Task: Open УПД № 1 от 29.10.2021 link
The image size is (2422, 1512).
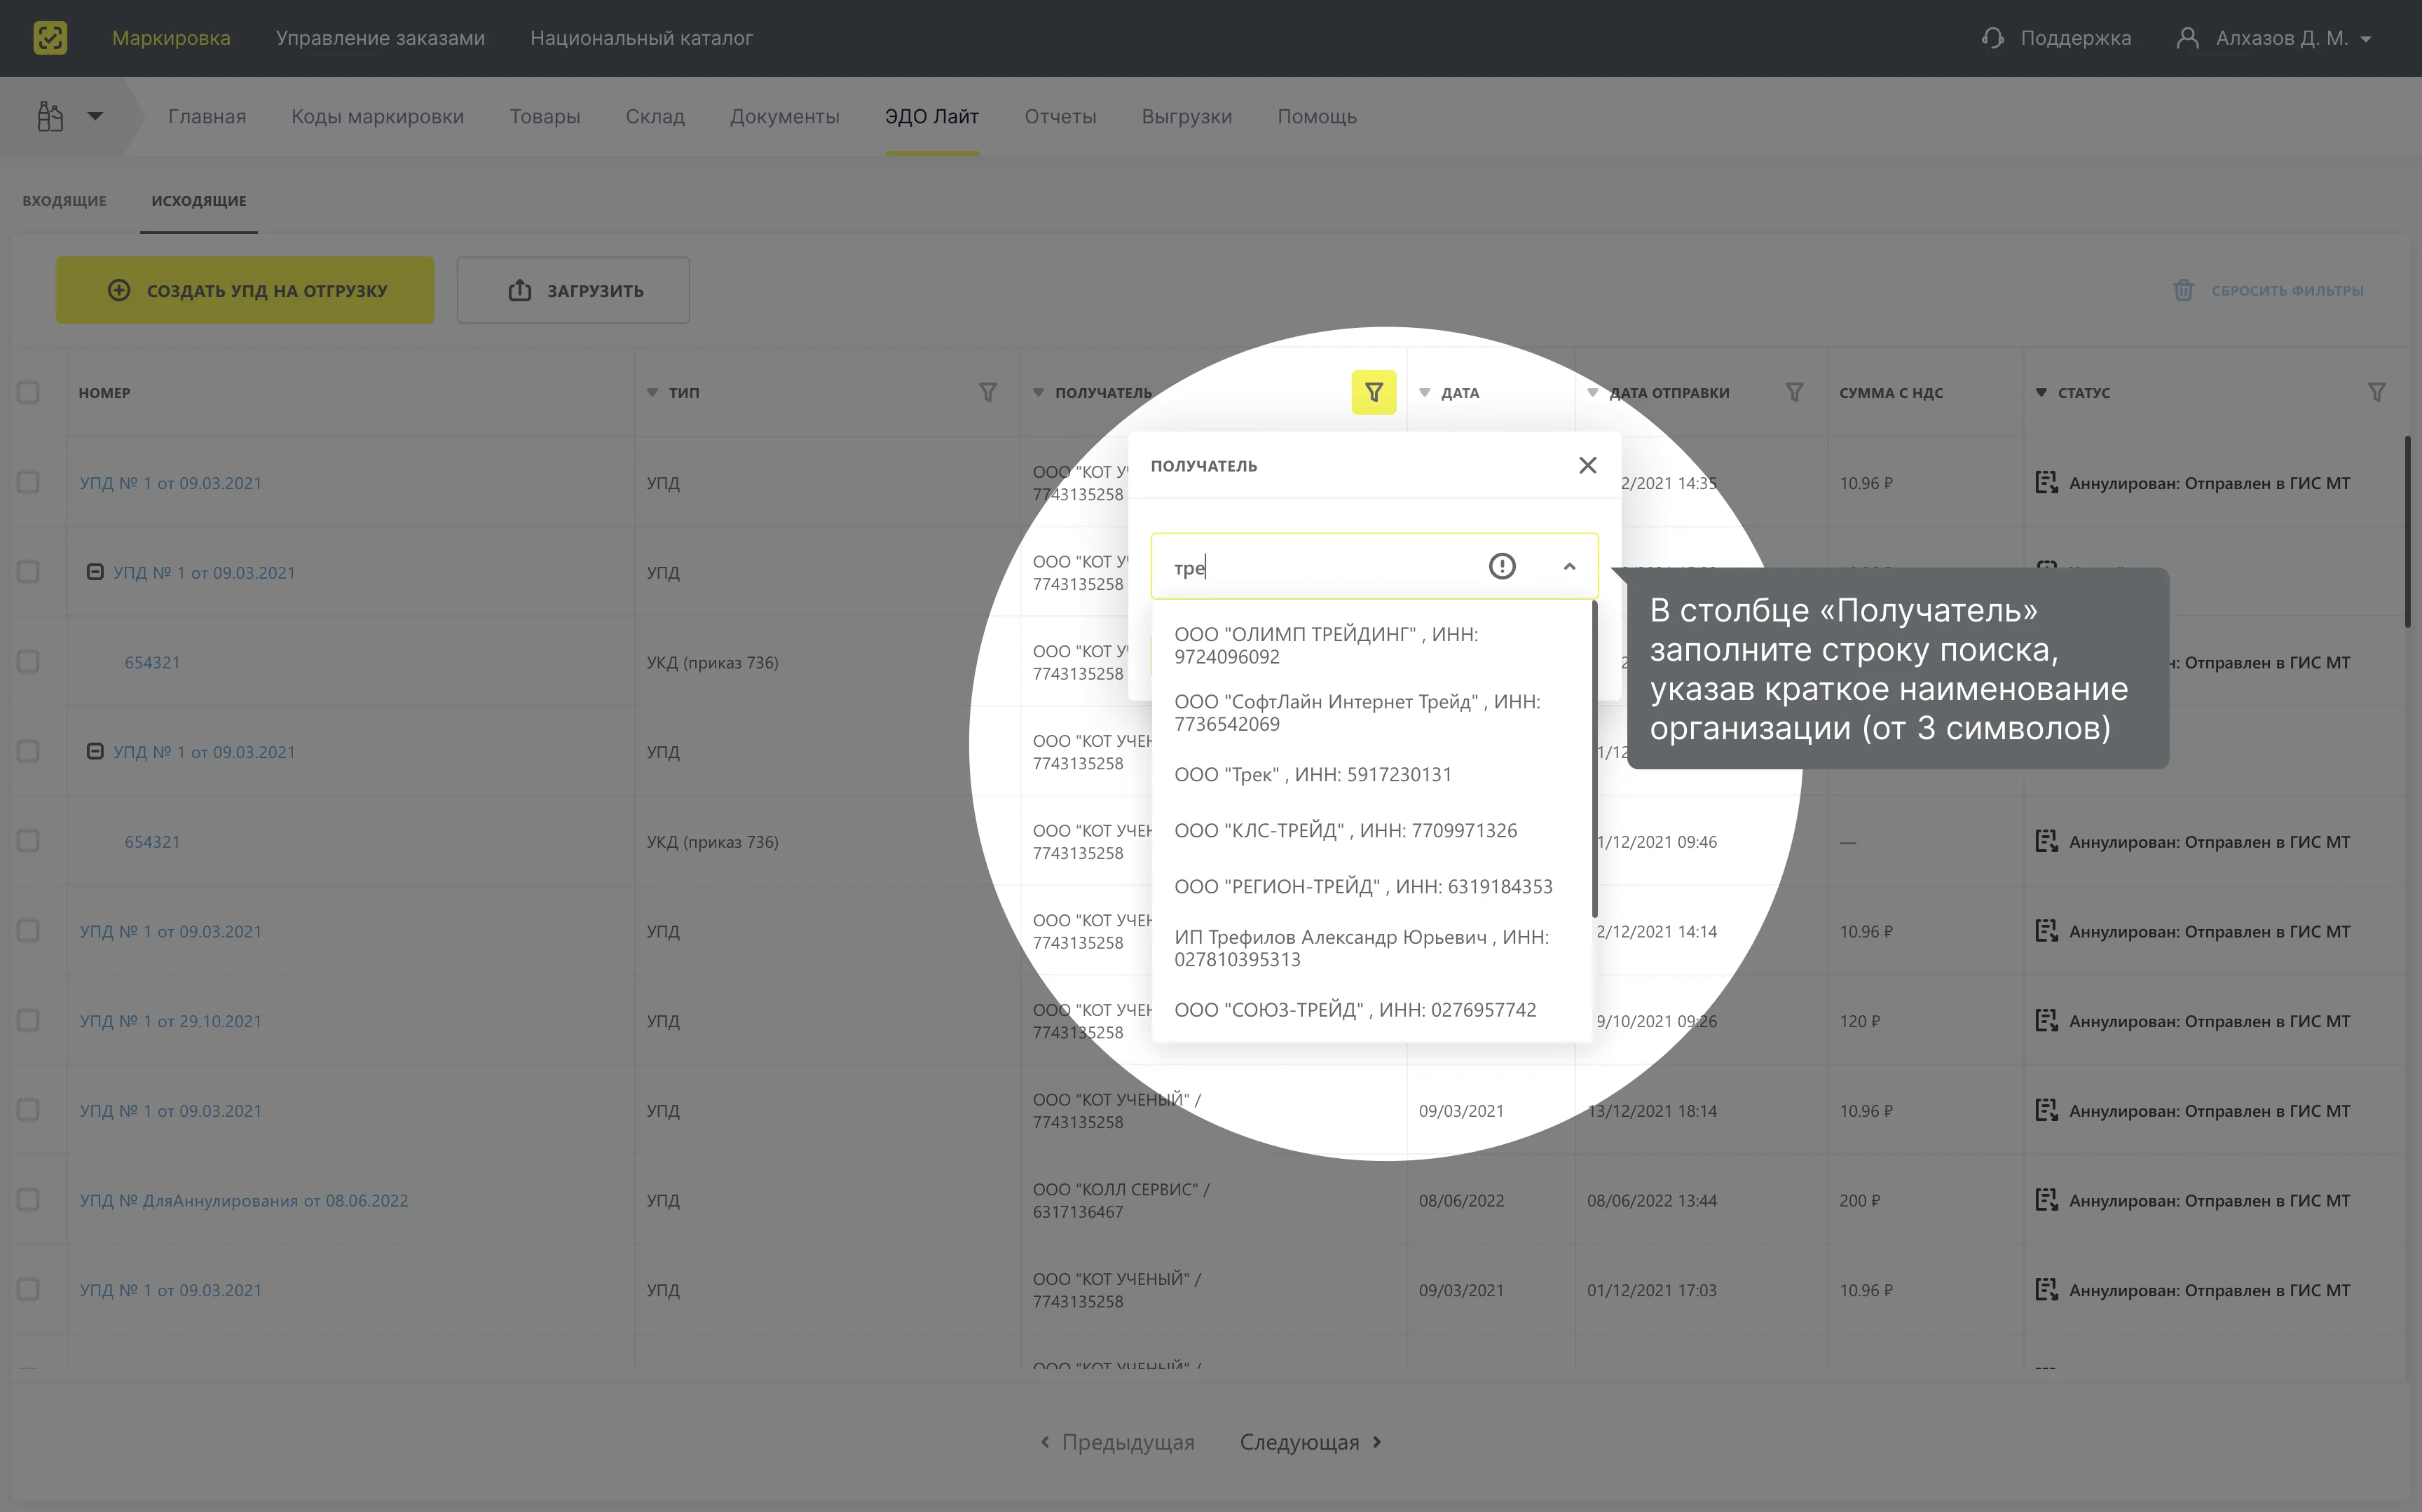Action: pos(170,1021)
